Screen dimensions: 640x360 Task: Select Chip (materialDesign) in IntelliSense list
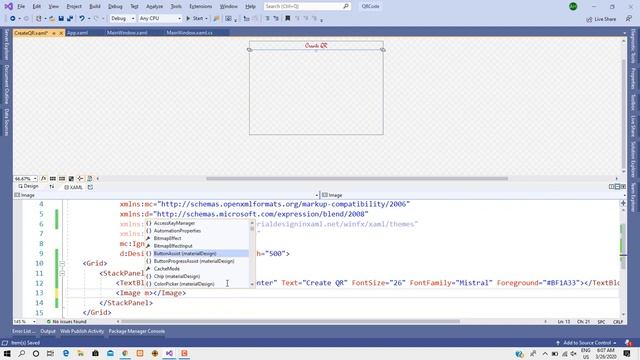pyautogui.click(x=197, y=276)
